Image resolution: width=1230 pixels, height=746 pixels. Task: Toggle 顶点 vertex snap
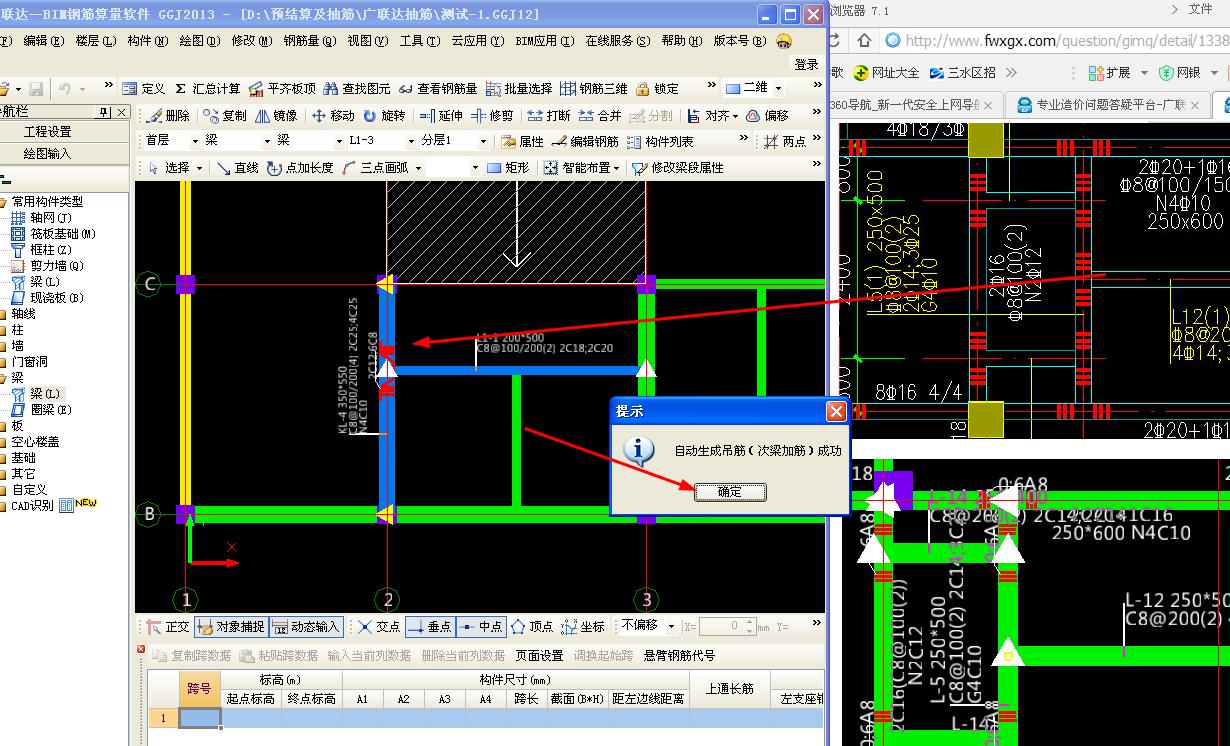click(532, 627)
